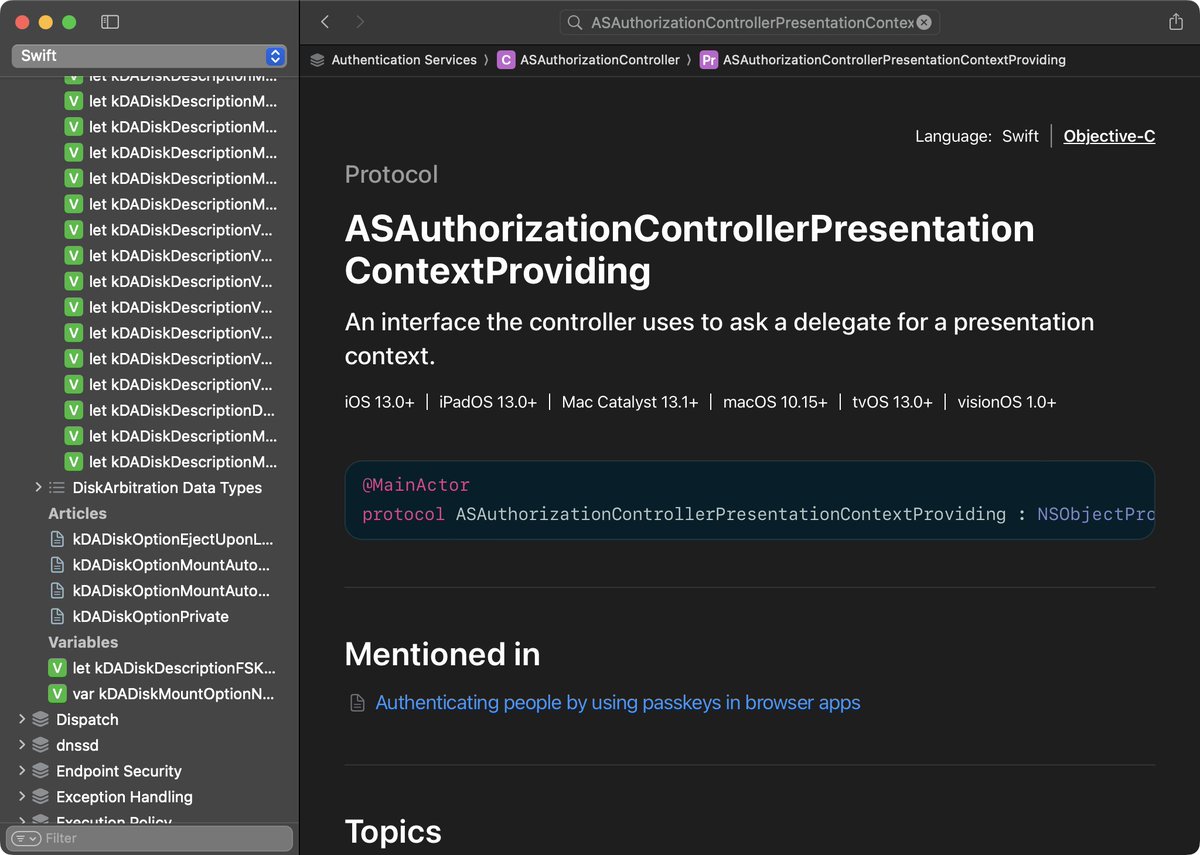This screenshot has width=1200, height=855.
Task: Expand the Exception Handling node
Action: pyautogui.click(x=22, y=797)
